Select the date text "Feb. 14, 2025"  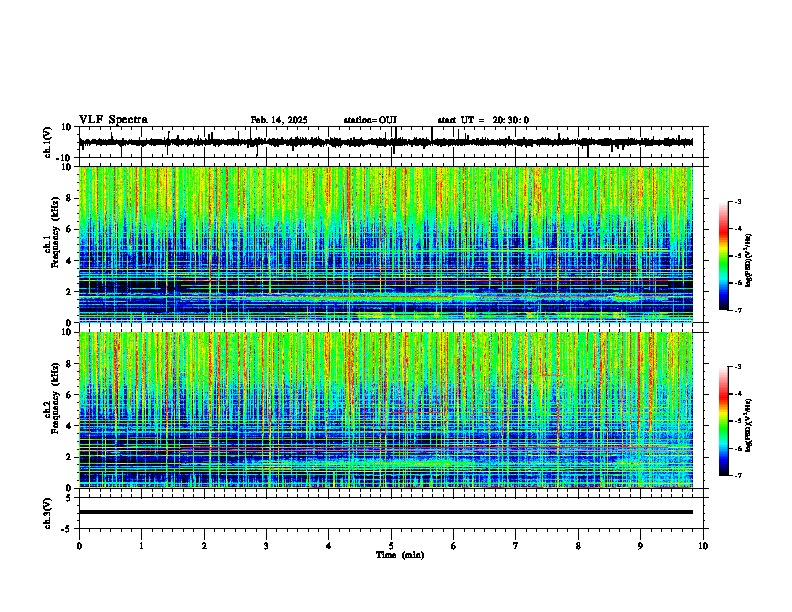point(279,120)
